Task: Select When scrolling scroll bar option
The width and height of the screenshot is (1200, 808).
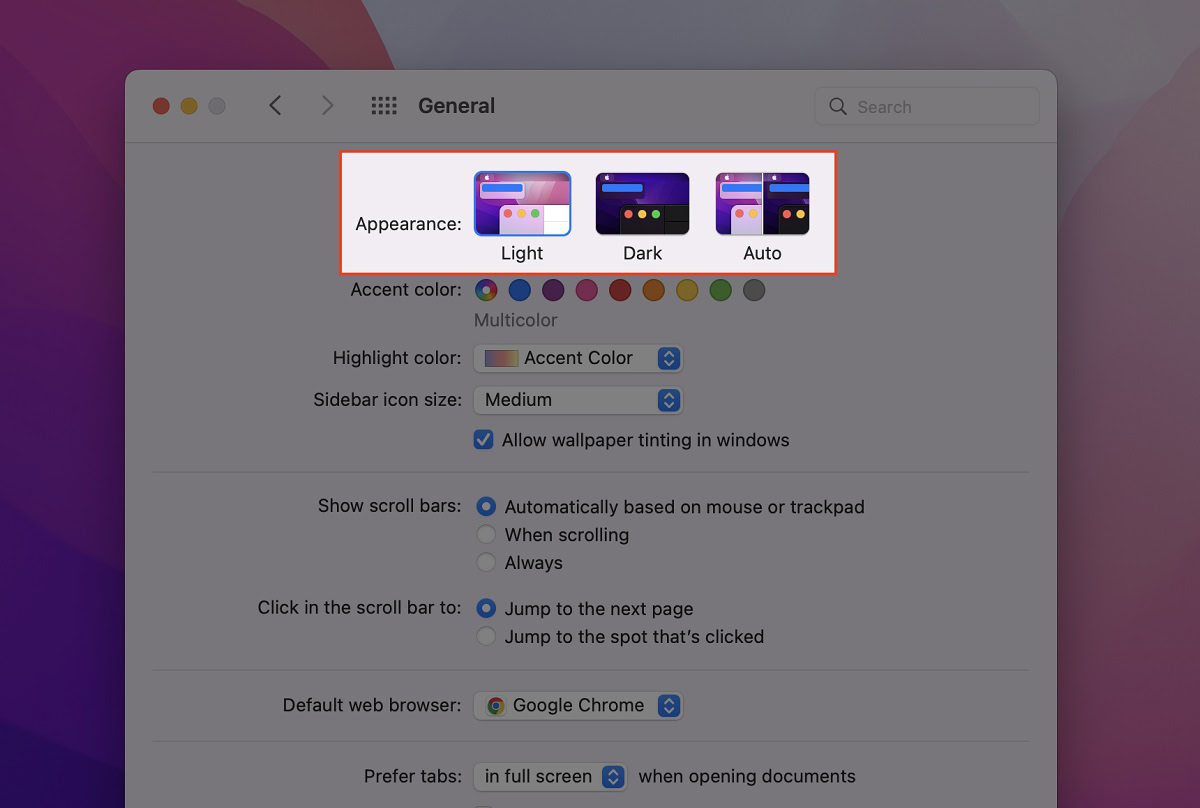Action: click(x=486, y=535)
